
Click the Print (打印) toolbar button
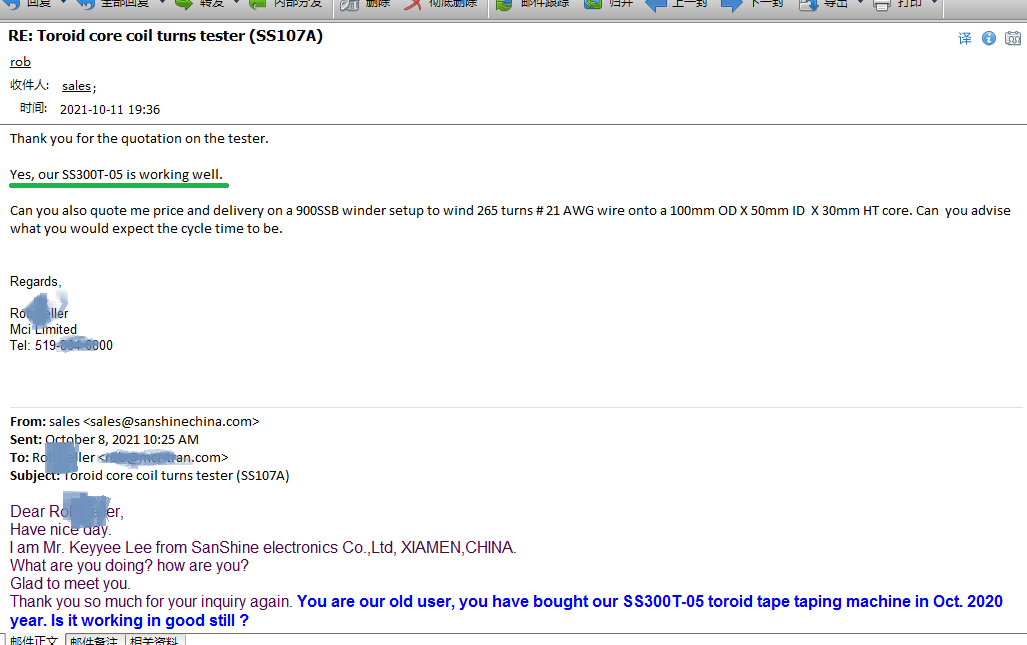click(897, 4)
